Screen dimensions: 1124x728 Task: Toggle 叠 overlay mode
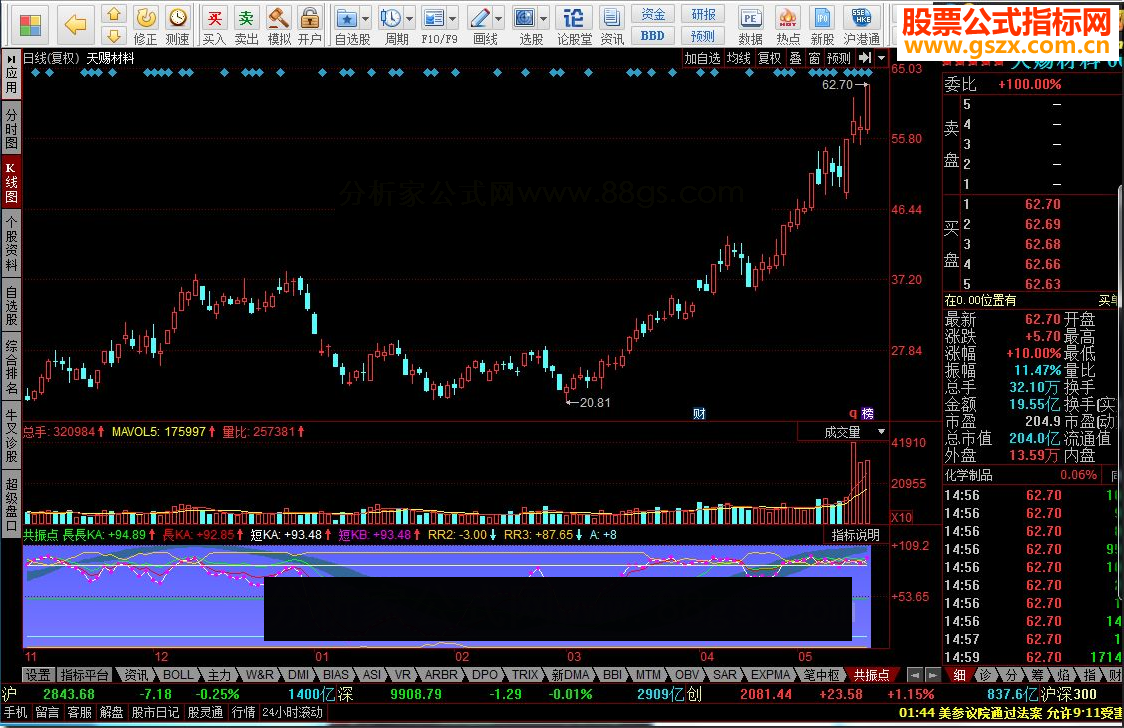coord(796,58)
